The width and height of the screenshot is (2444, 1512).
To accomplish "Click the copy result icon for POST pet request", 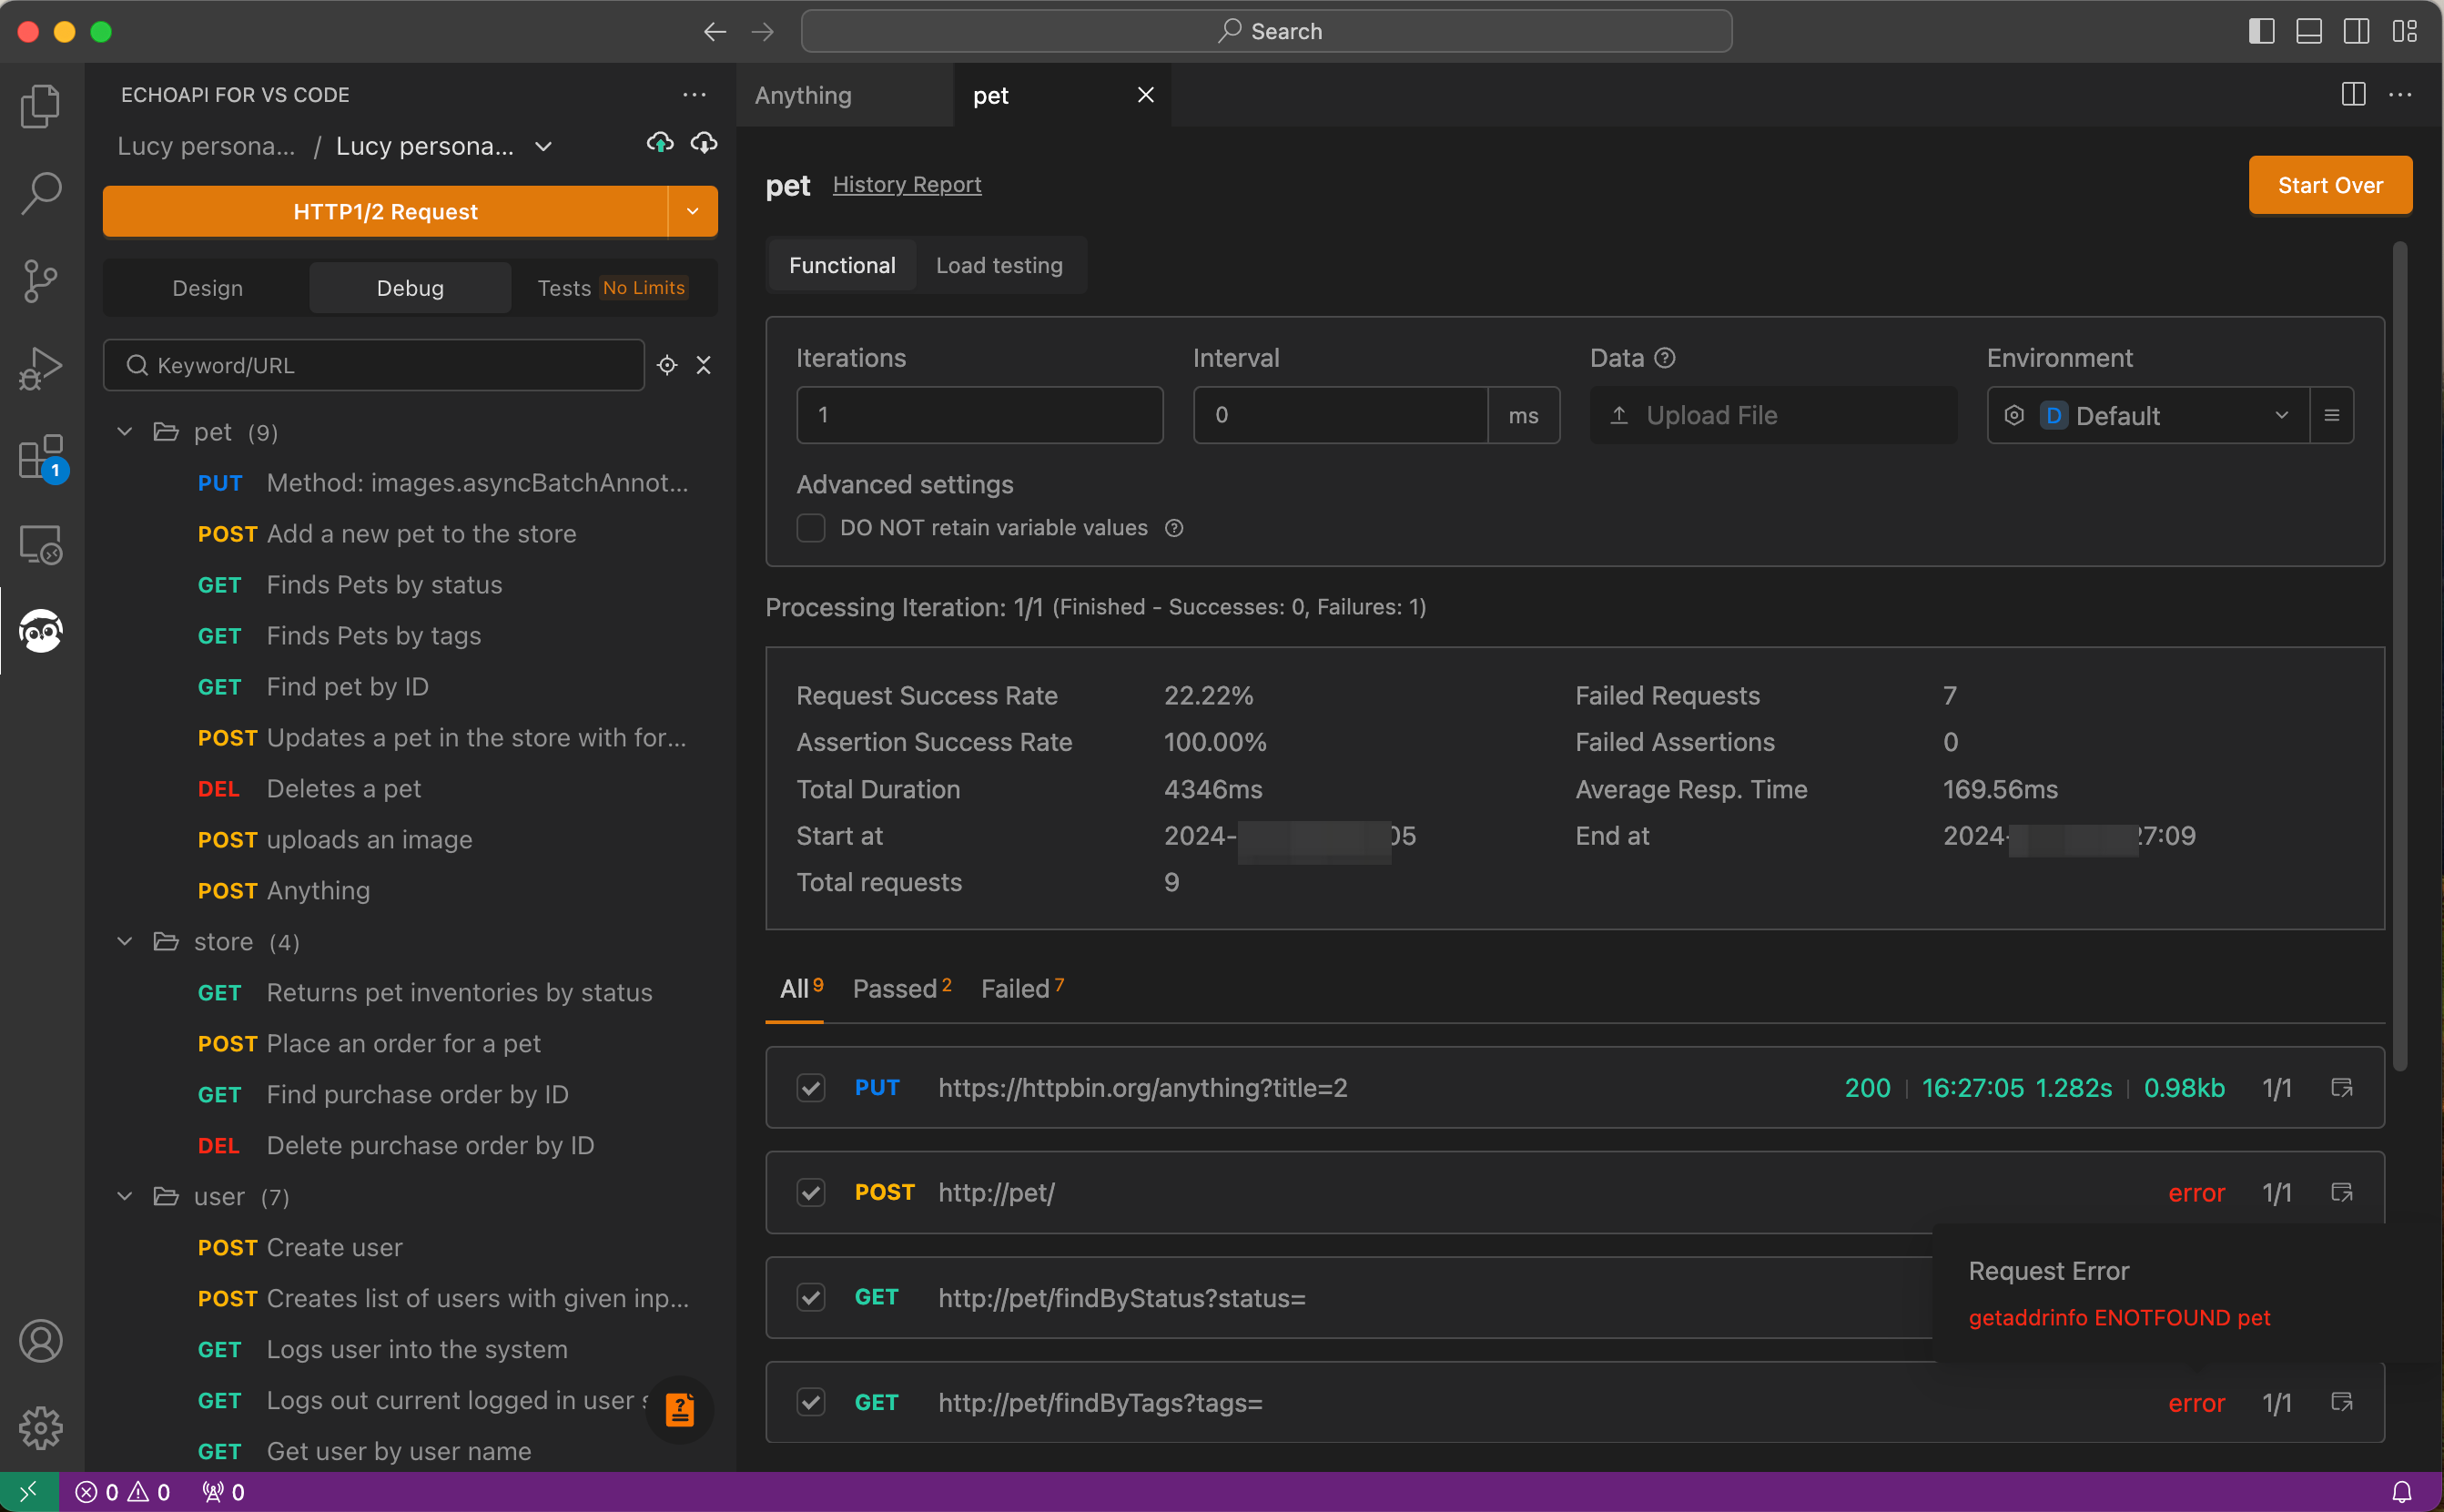I will click(2345, 1191).
